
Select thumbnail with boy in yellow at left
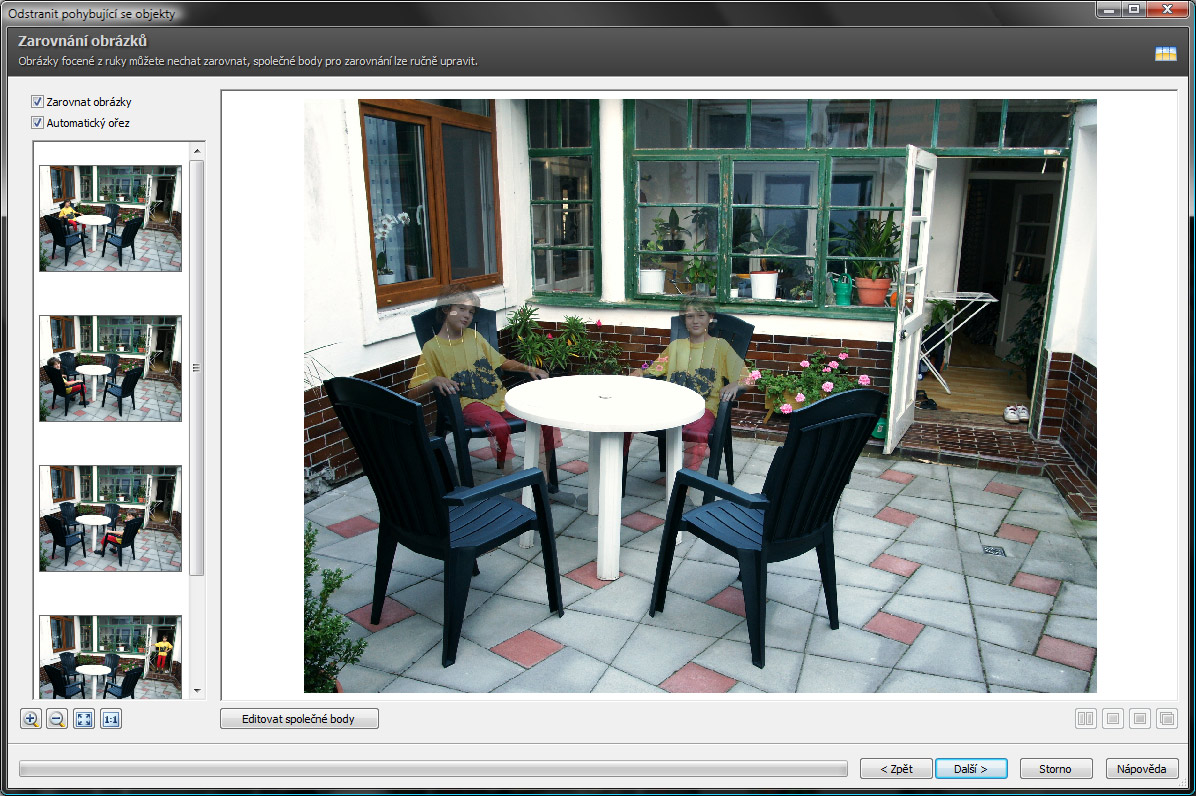pyautogui.click(x=111, y=218)
